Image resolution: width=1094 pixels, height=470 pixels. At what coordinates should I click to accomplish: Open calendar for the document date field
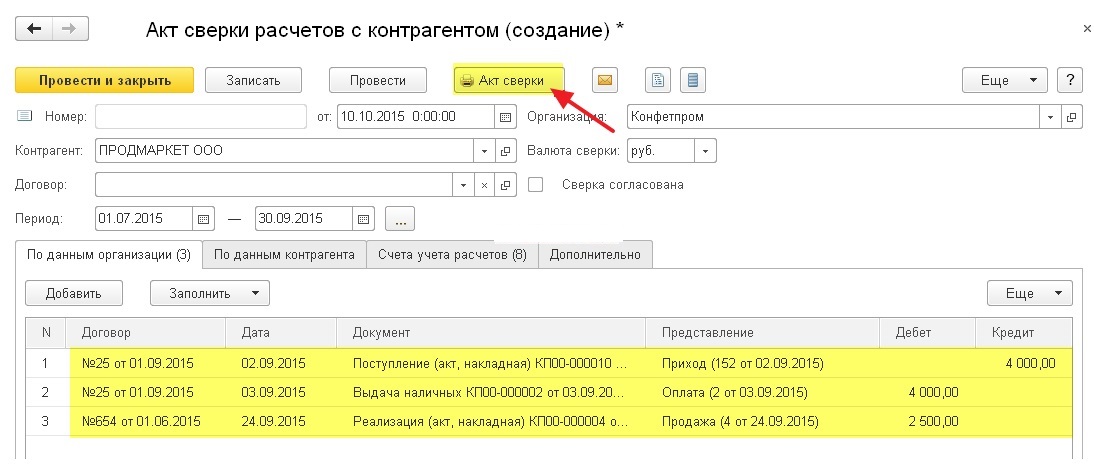click(506, 117)
